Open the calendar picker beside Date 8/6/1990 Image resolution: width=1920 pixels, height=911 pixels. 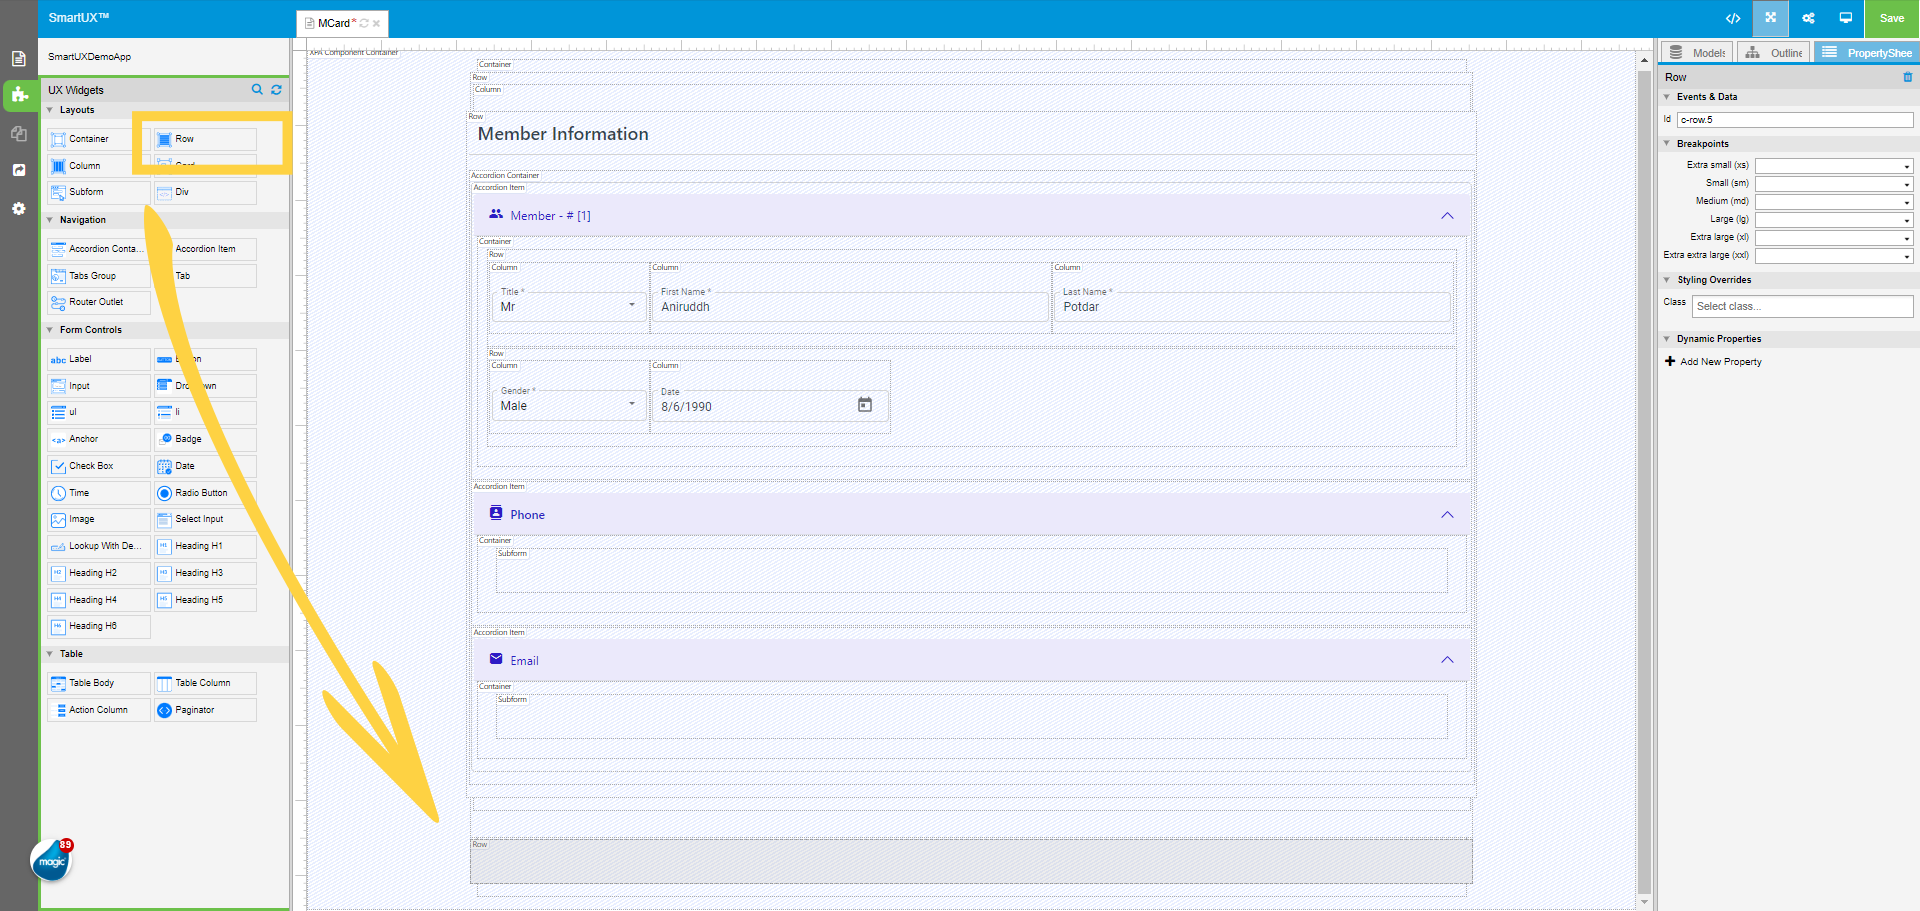pos(865,405)
